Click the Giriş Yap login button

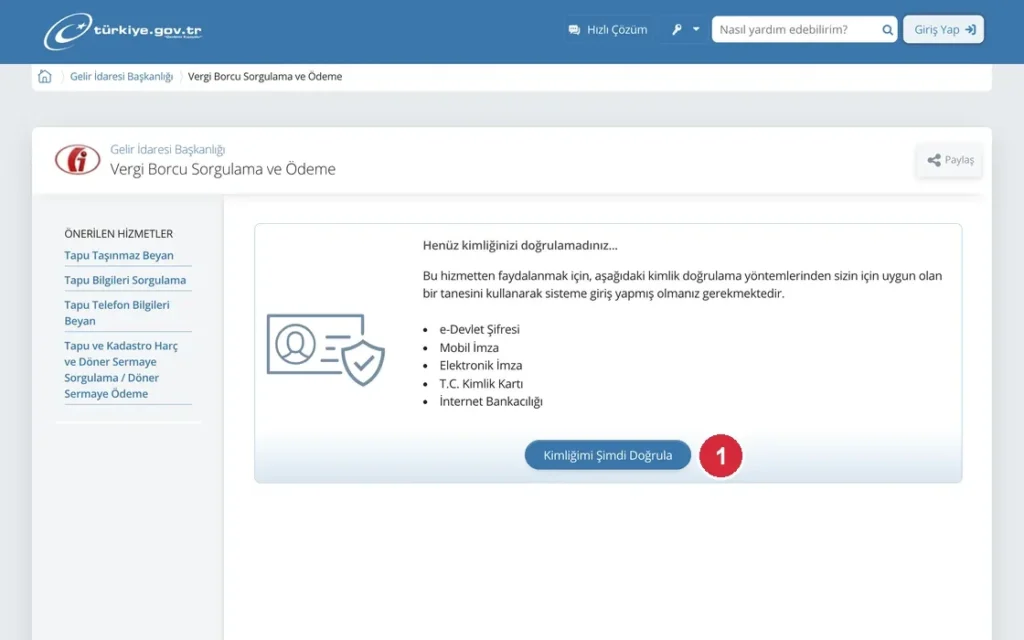[944, 29]
